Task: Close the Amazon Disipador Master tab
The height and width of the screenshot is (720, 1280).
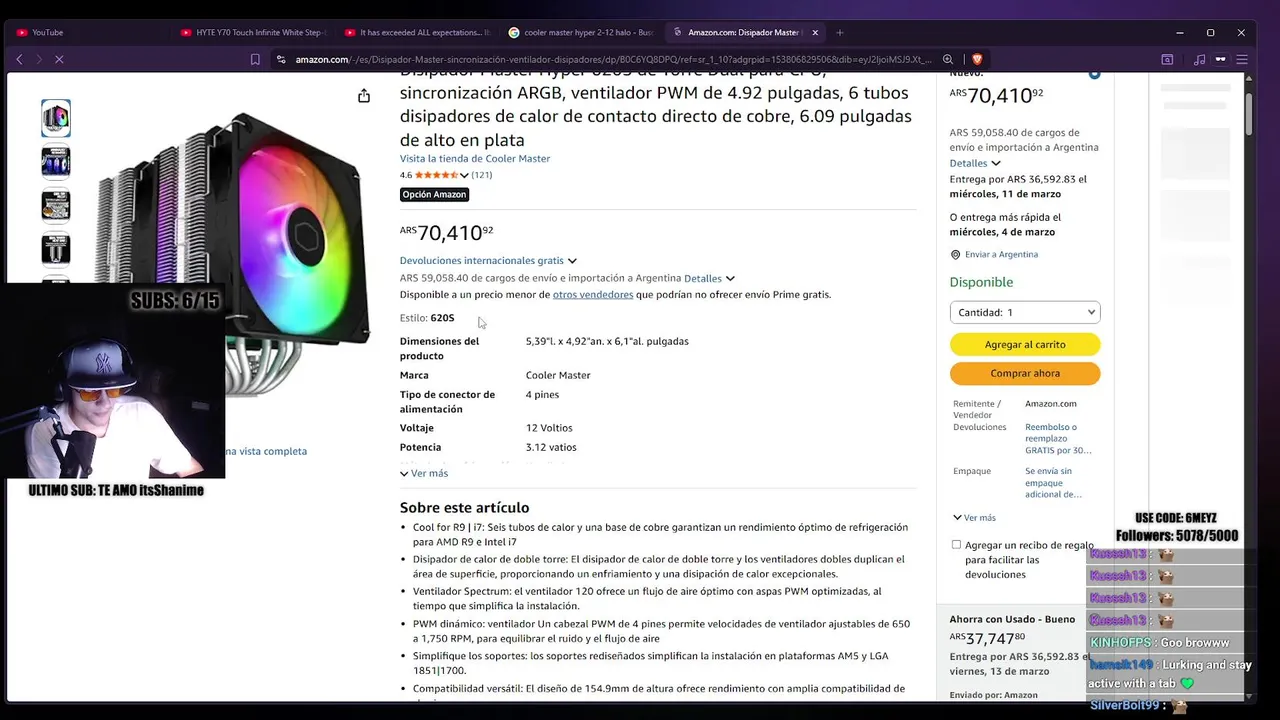Action: pos(815,33)
